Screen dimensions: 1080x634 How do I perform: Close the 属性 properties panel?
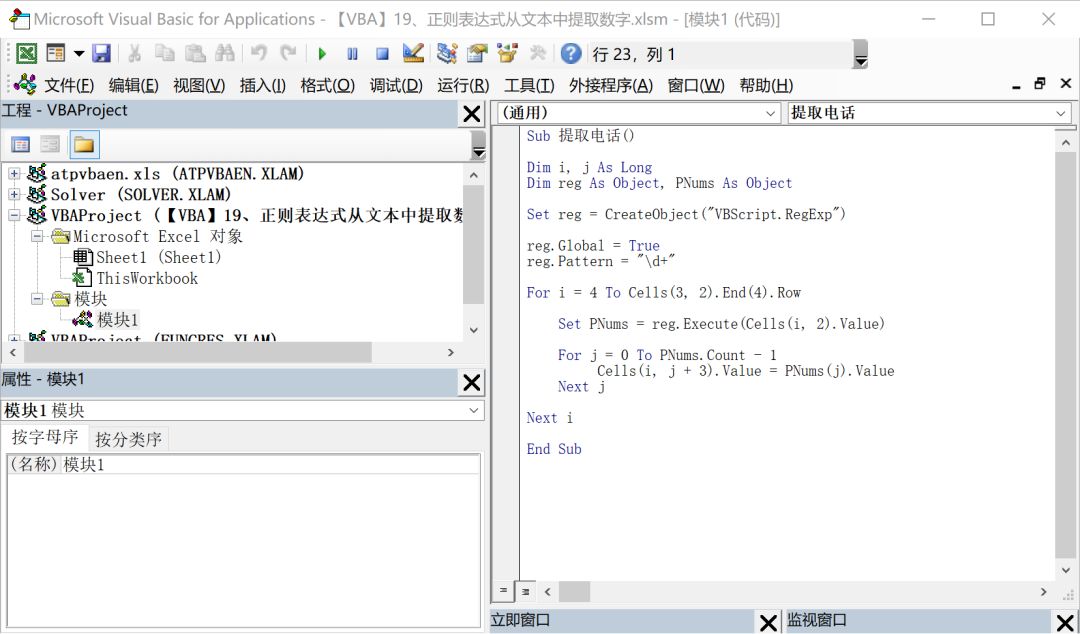[x=472, y=382]
